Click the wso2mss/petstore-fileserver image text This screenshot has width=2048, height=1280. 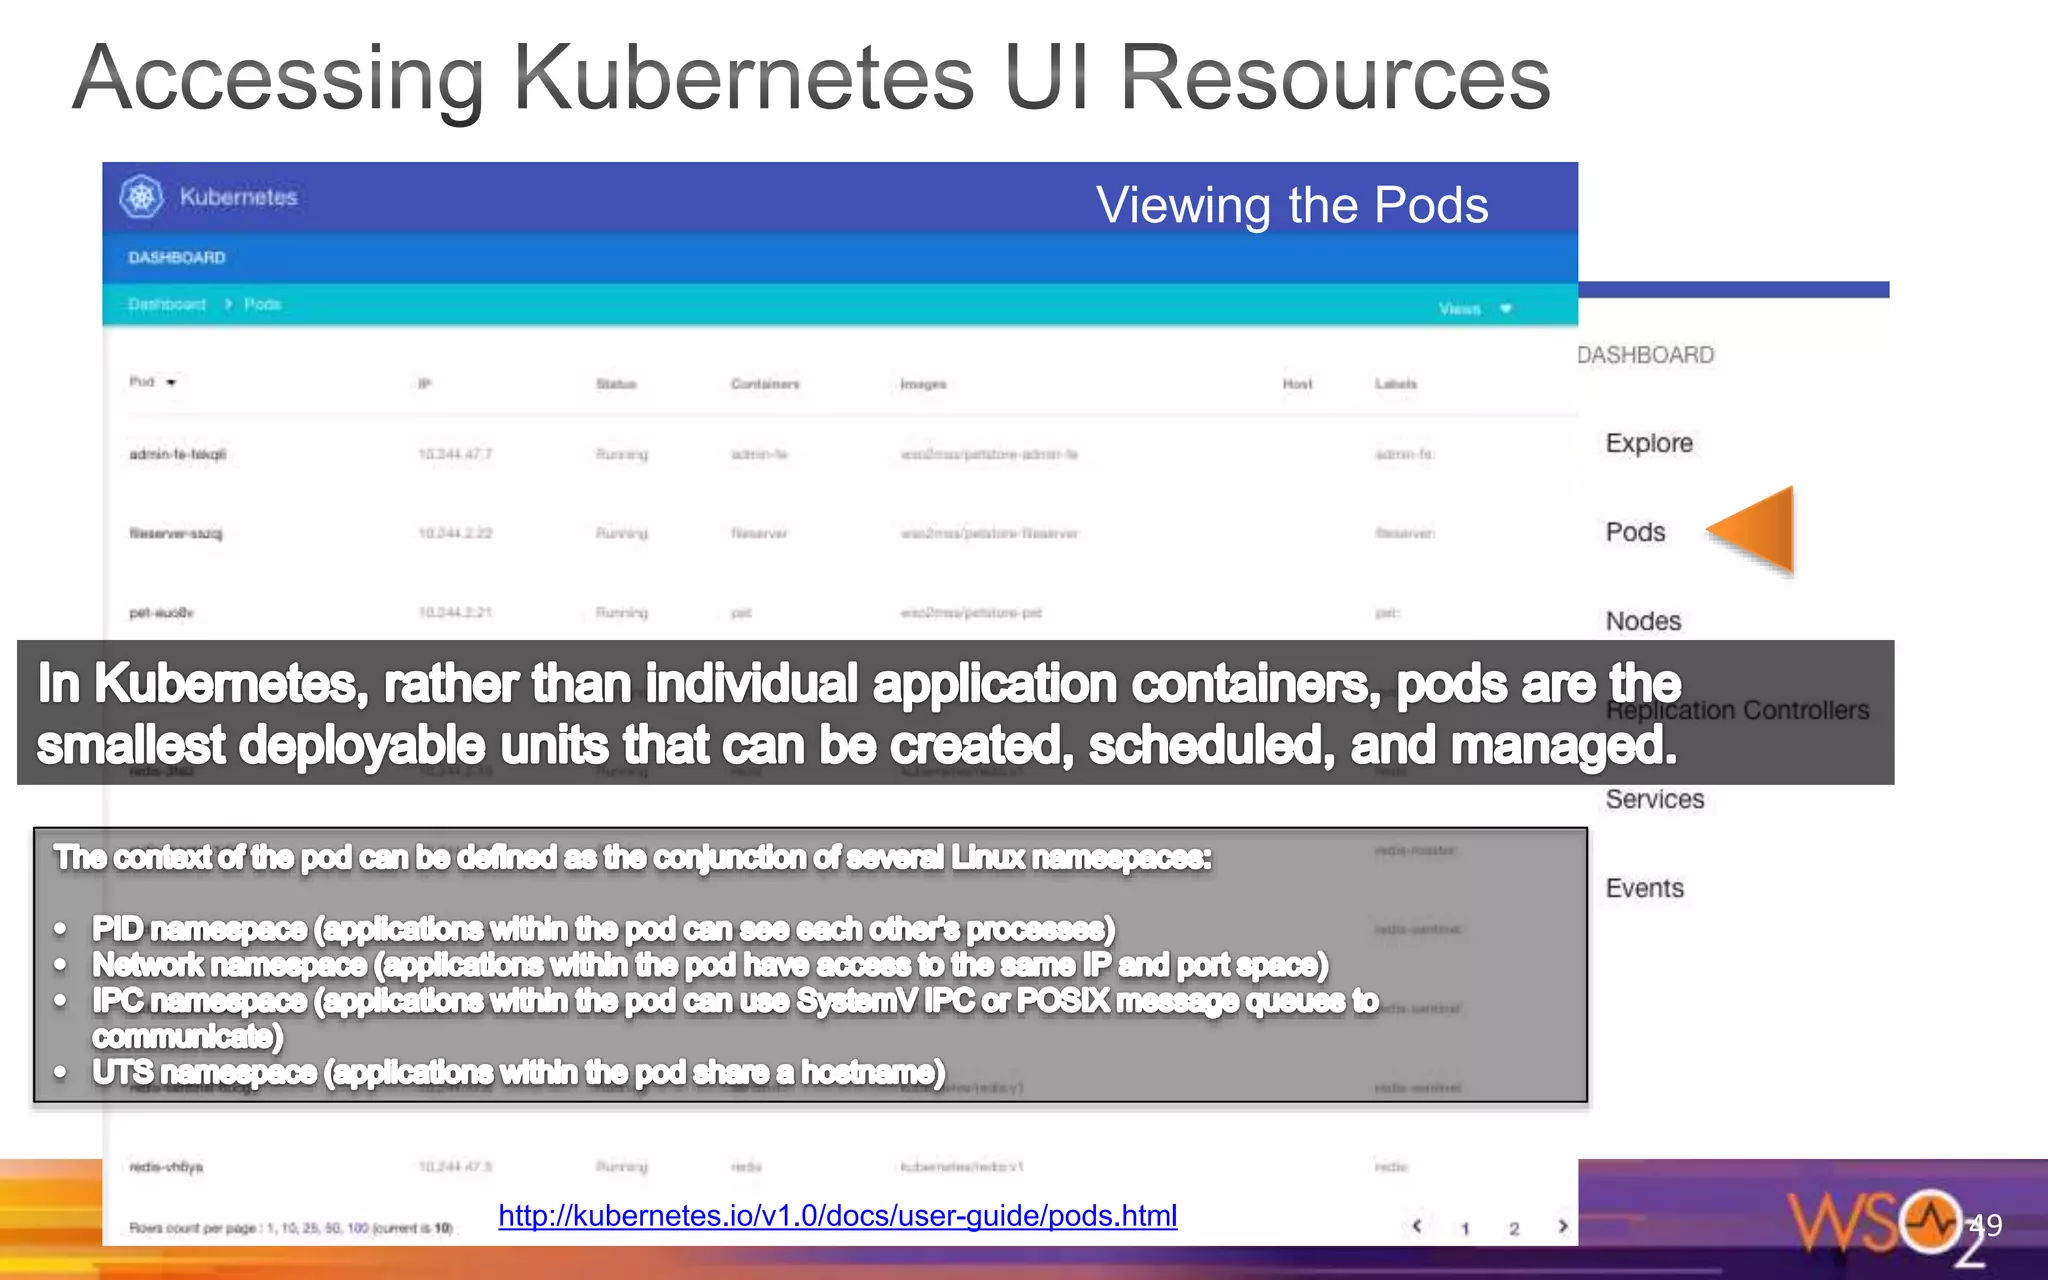(x=989, y=534)
